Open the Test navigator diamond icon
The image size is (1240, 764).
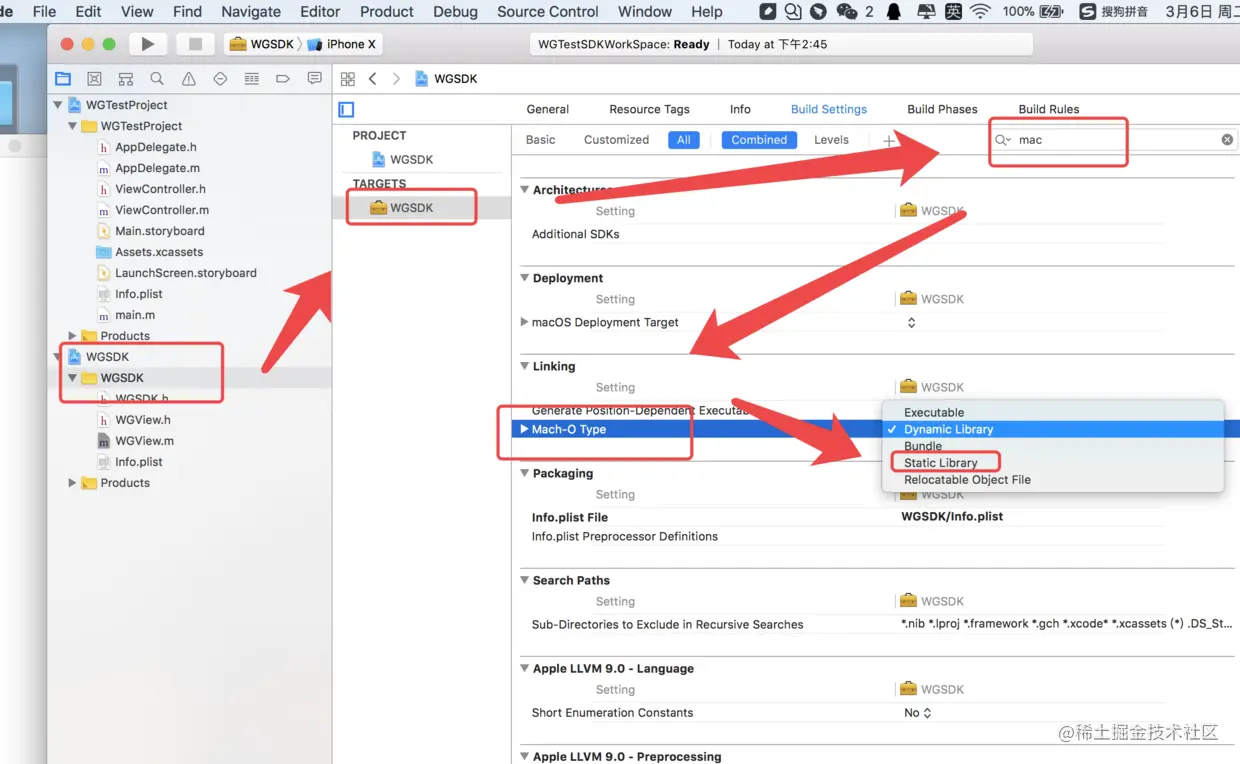(x=220, y=79)
